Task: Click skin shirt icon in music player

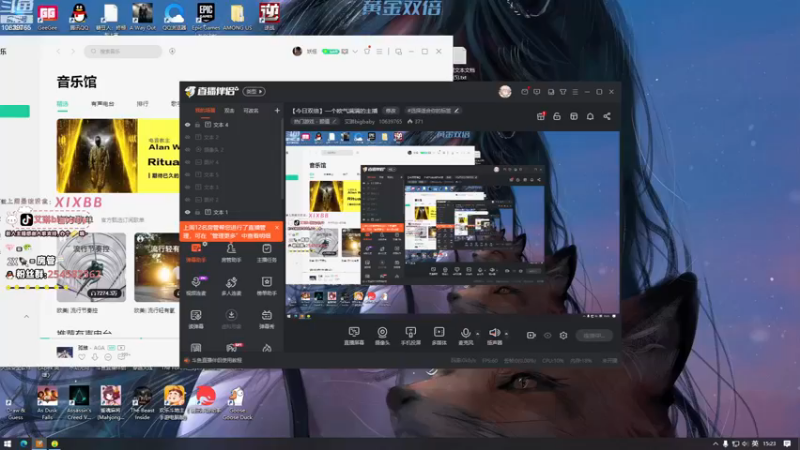Action: pos(367,51)
